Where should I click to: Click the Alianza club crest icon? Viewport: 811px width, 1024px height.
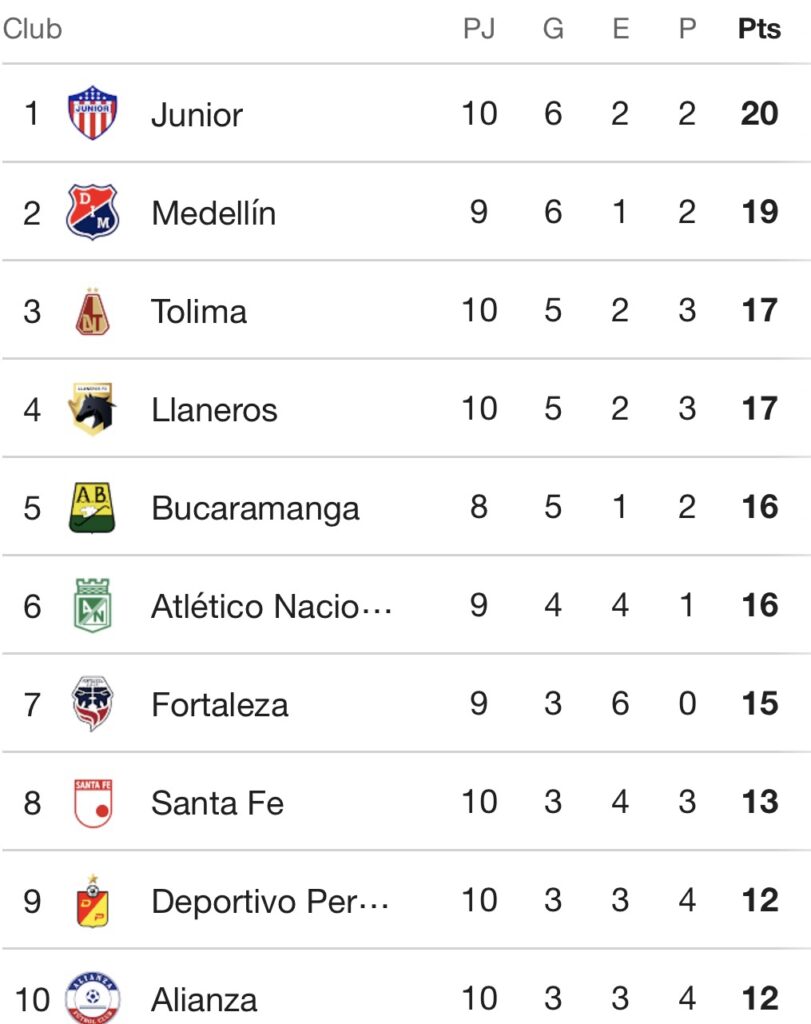click(92, 997)
